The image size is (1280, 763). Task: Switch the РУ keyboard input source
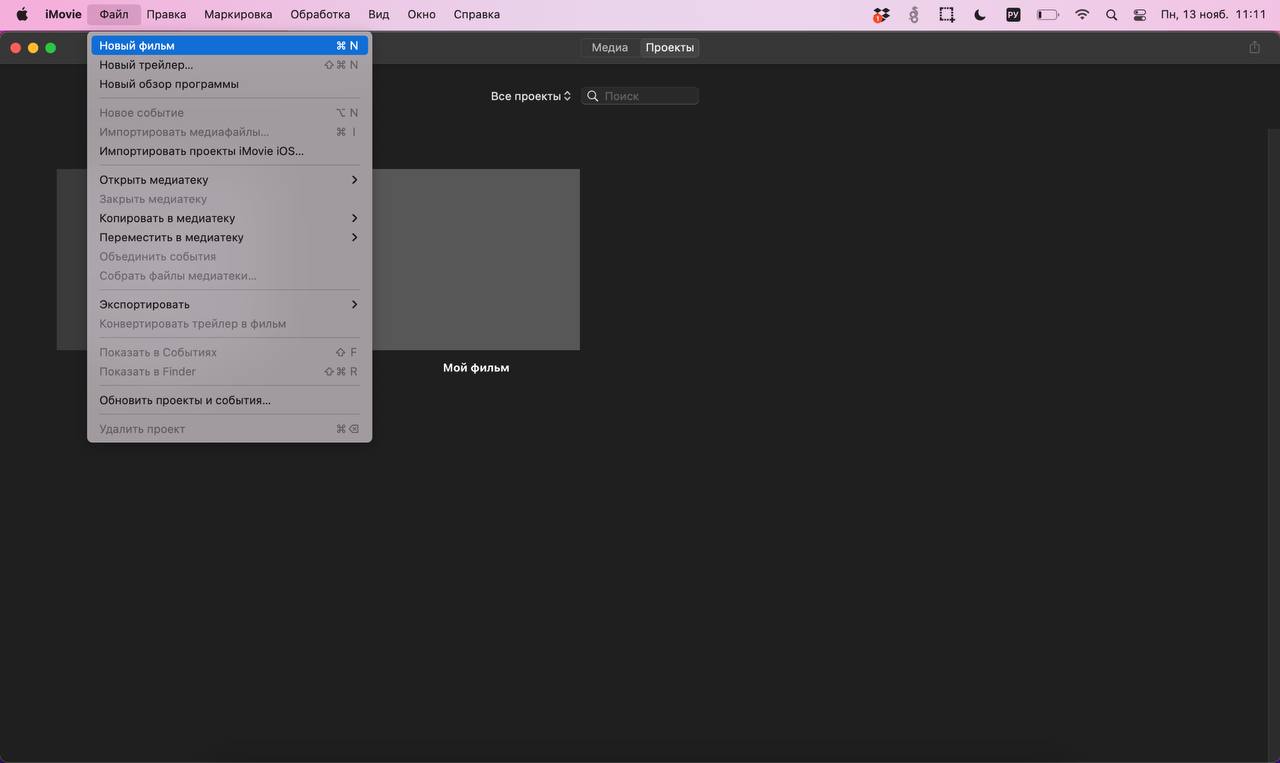coord(1013,15)
